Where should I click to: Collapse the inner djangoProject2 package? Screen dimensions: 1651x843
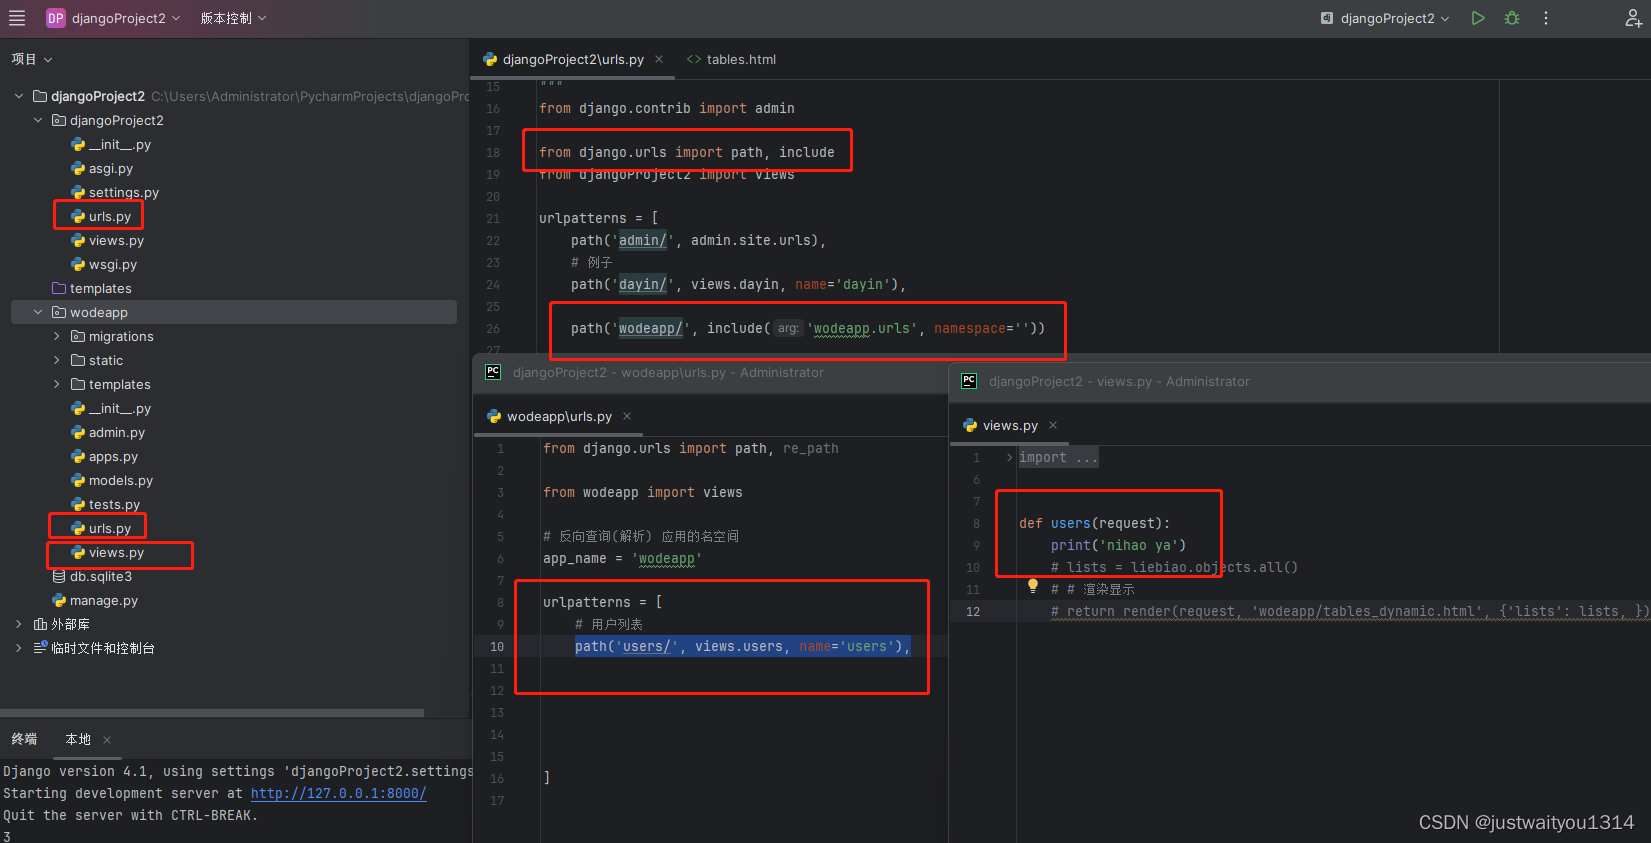pos(38,120)
